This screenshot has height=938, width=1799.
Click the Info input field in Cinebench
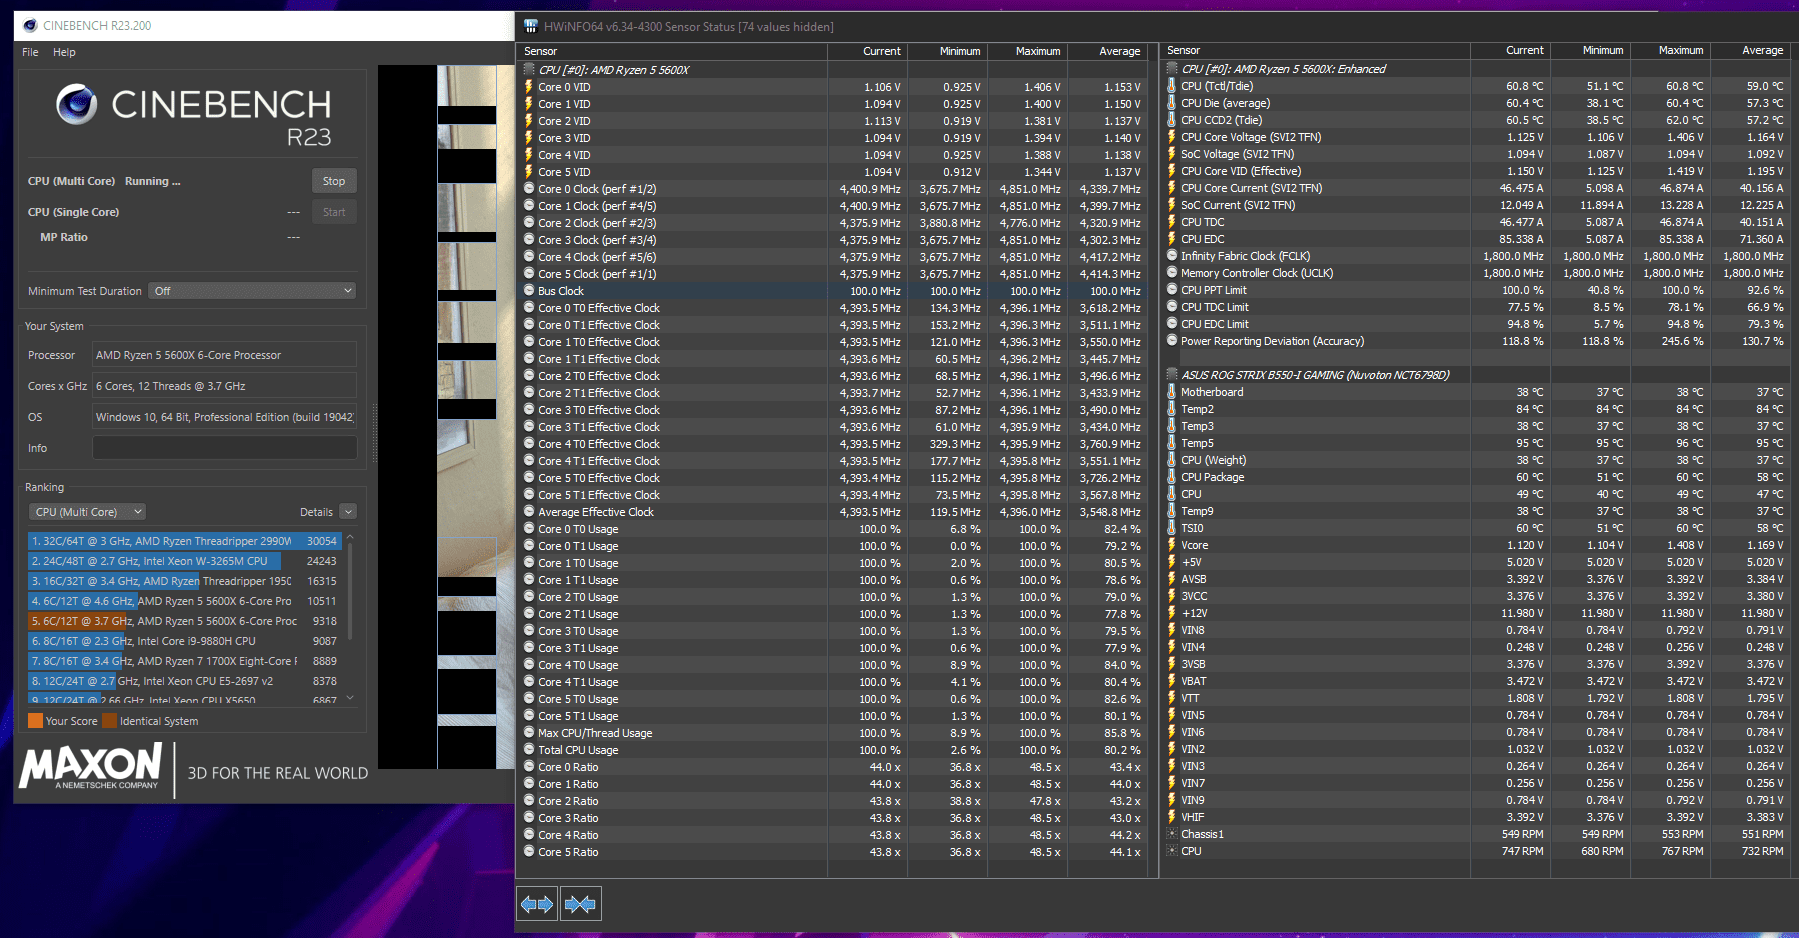pos(225,448)
